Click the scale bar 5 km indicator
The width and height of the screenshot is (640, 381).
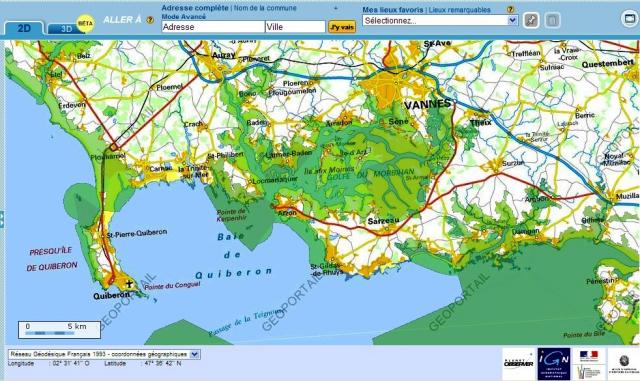[x=59, y=330]
